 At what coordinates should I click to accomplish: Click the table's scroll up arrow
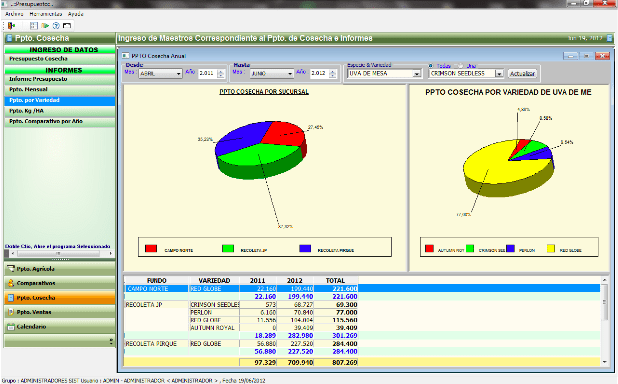pyautogui.click(x=604, y=280)
